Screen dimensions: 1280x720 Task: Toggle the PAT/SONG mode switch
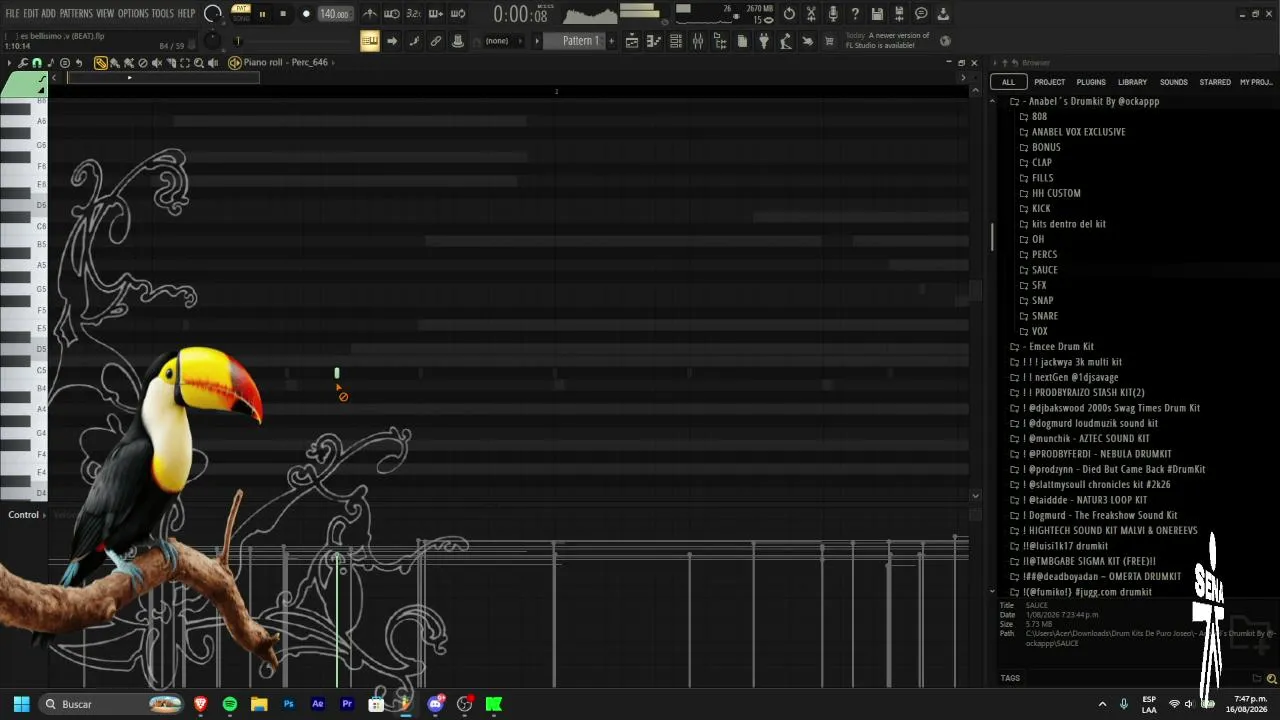pos(241,13)
